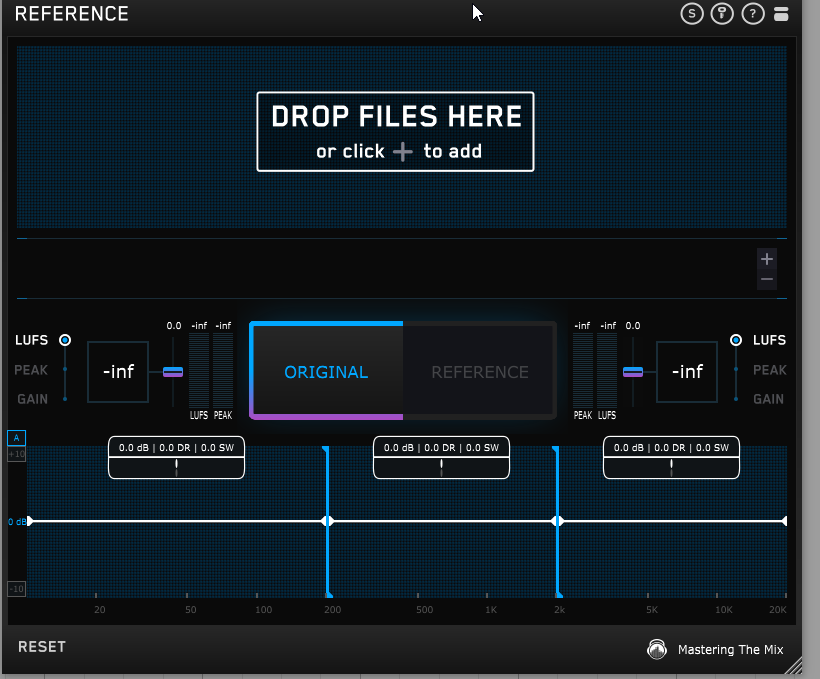The width and height of the screenshot is (820, 679).
Task: Switch to the ORIGINAL track
Action: [326, 372]
